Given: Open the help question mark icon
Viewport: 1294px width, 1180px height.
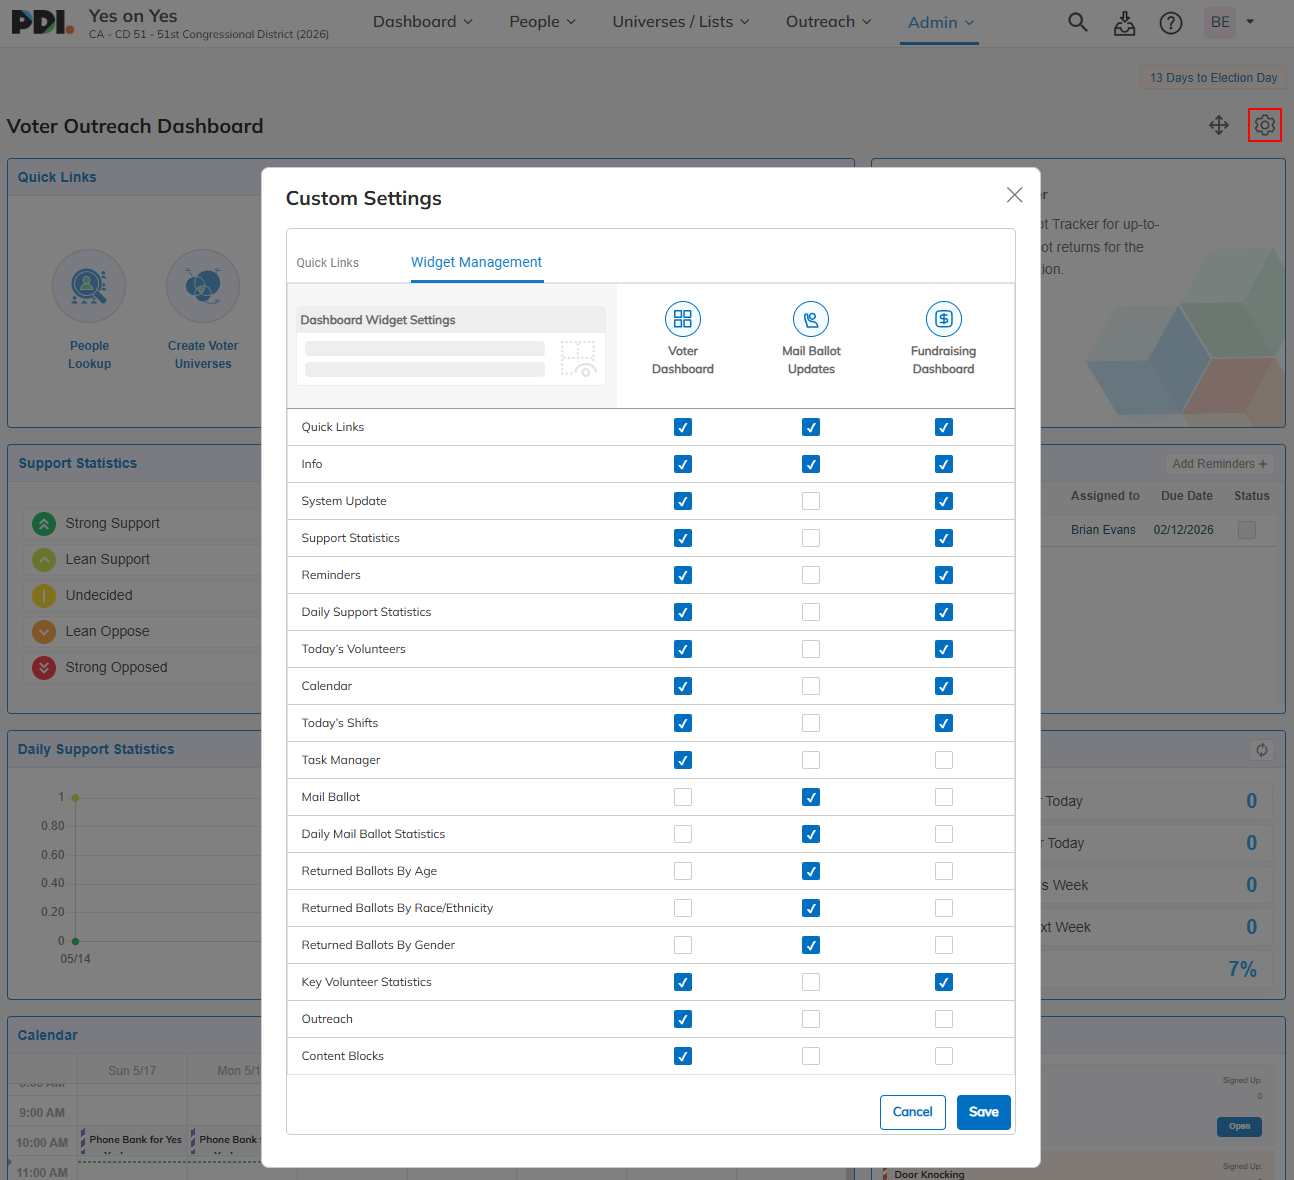Looking at the screenshot, I should point(1171,22).
